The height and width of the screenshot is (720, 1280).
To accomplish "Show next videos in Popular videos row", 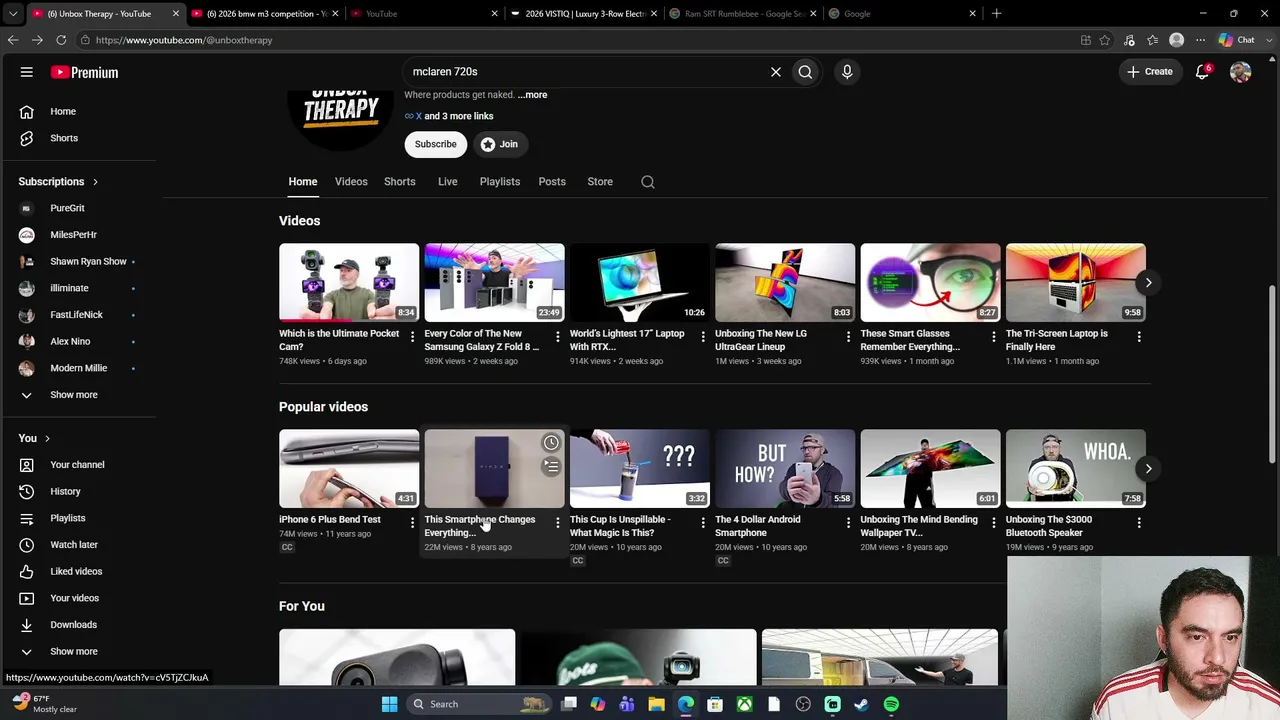I will tap(1148, 469).
